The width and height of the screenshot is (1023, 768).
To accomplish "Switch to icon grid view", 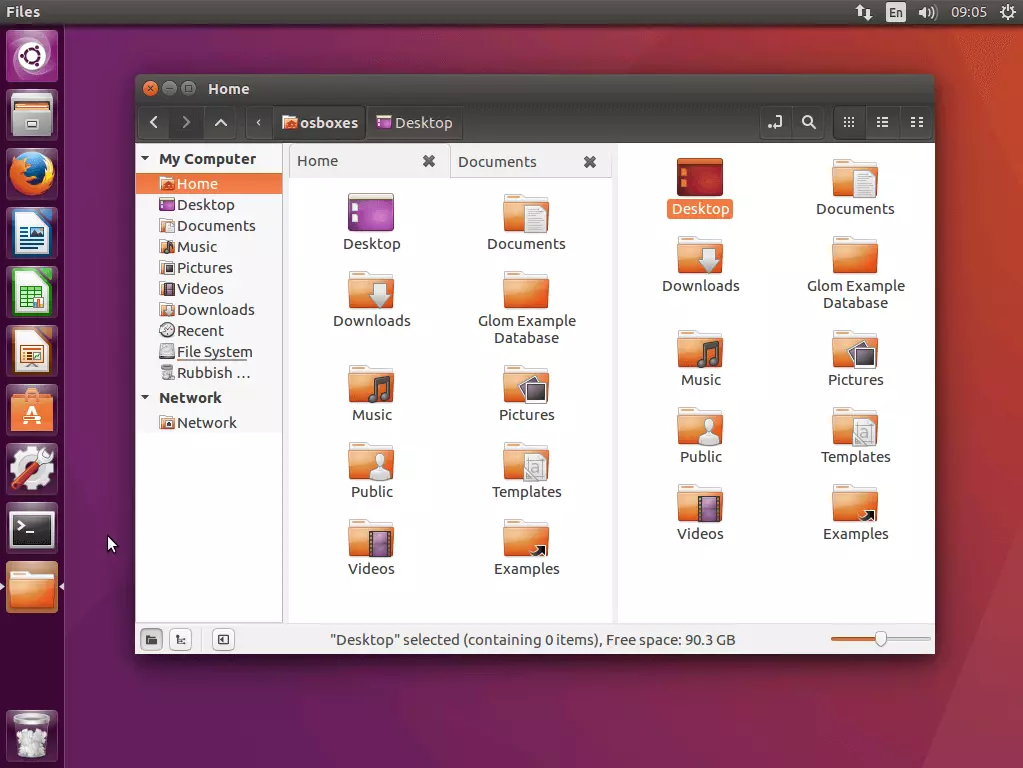I will (x=849, y=123).
